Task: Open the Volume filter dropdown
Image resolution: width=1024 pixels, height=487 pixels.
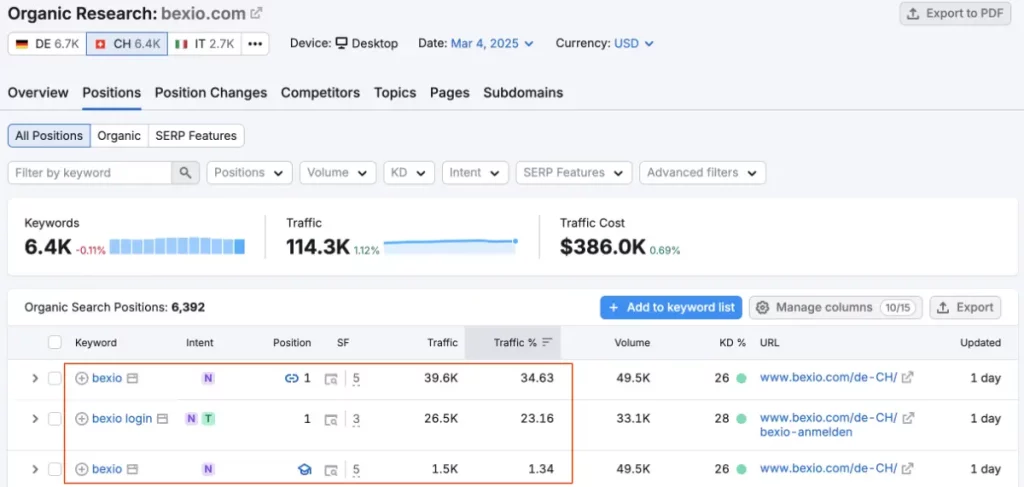Action: point(338,173)
